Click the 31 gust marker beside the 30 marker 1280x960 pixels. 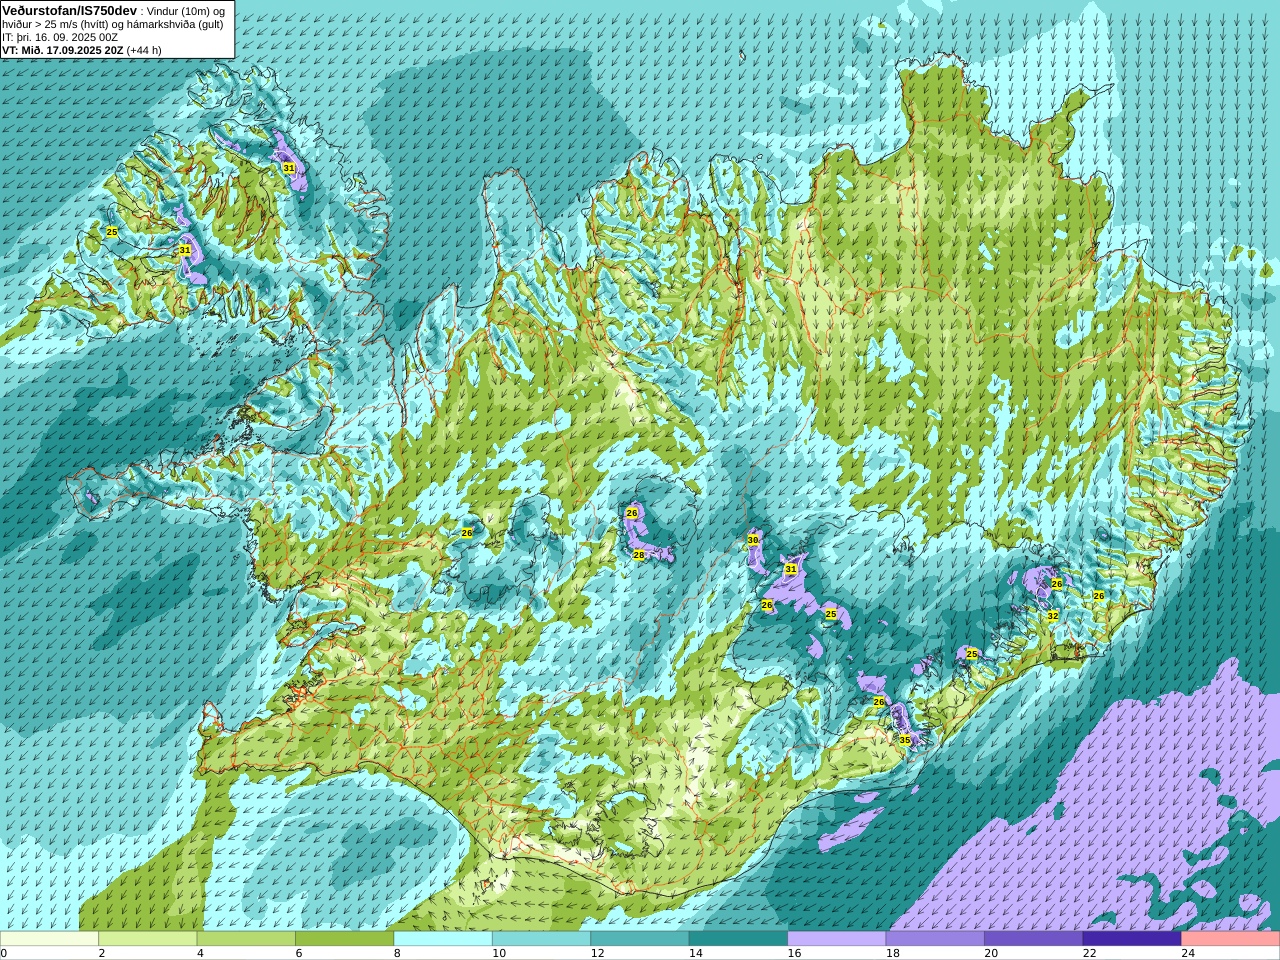point(791,569)
